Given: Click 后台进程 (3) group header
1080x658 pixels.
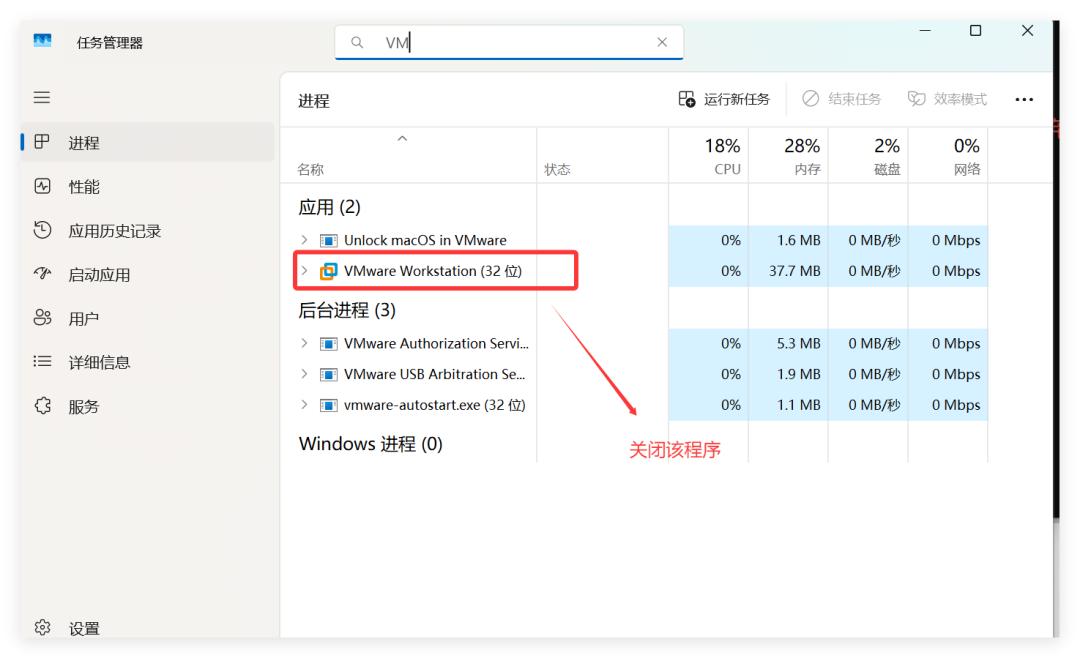Looking at the screenshot, I should click(x=346, y=310).
